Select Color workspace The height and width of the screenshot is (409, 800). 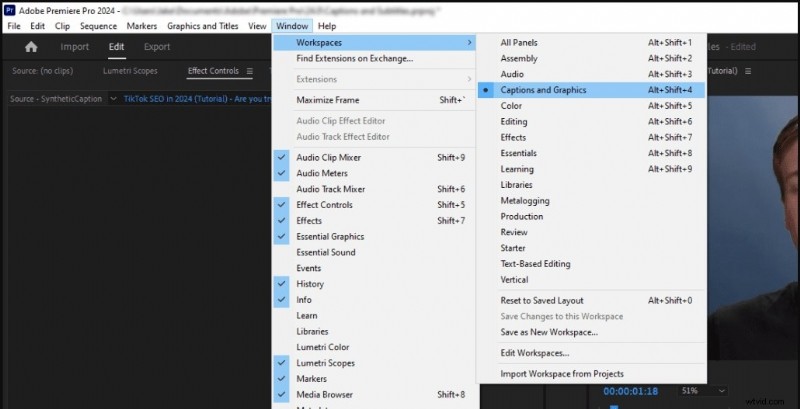(x=591, y=106)
